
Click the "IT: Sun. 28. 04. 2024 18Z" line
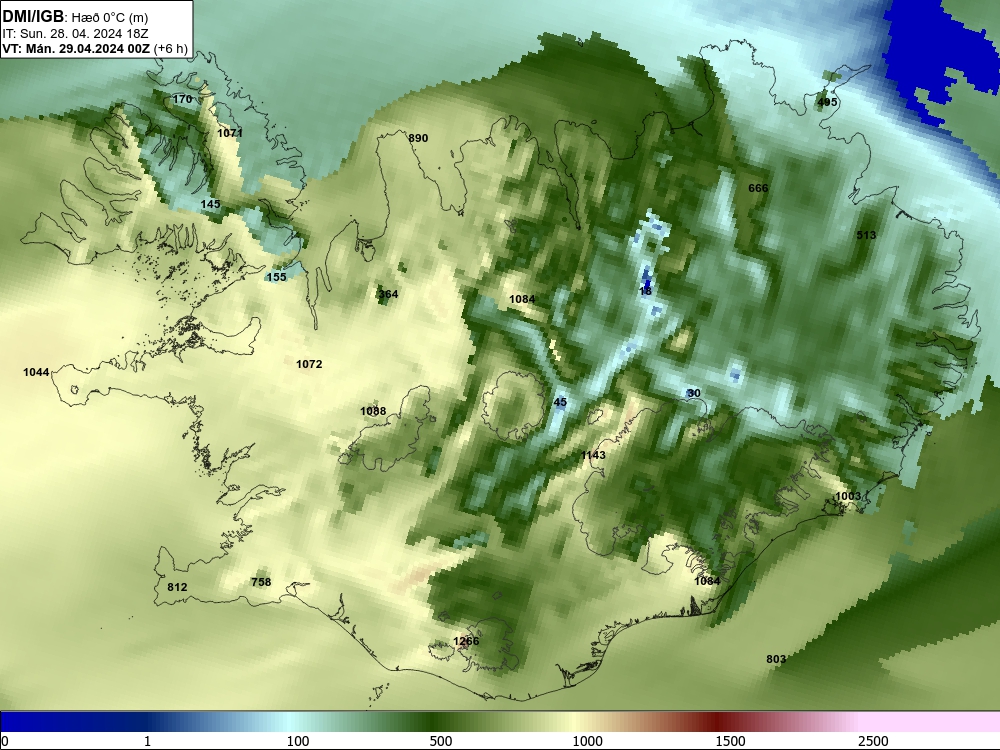74,34
